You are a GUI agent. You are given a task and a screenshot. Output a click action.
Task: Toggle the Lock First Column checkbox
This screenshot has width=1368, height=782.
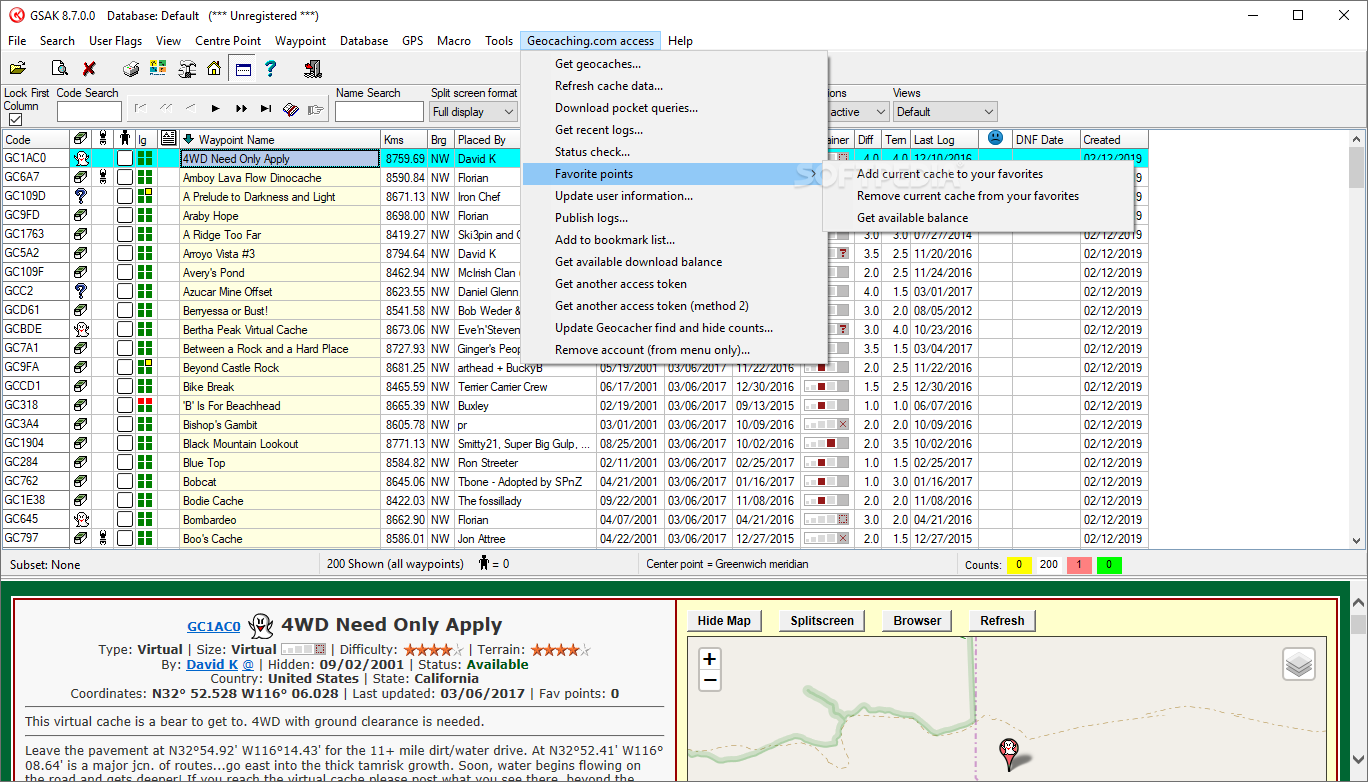click(x=15, y=120)
